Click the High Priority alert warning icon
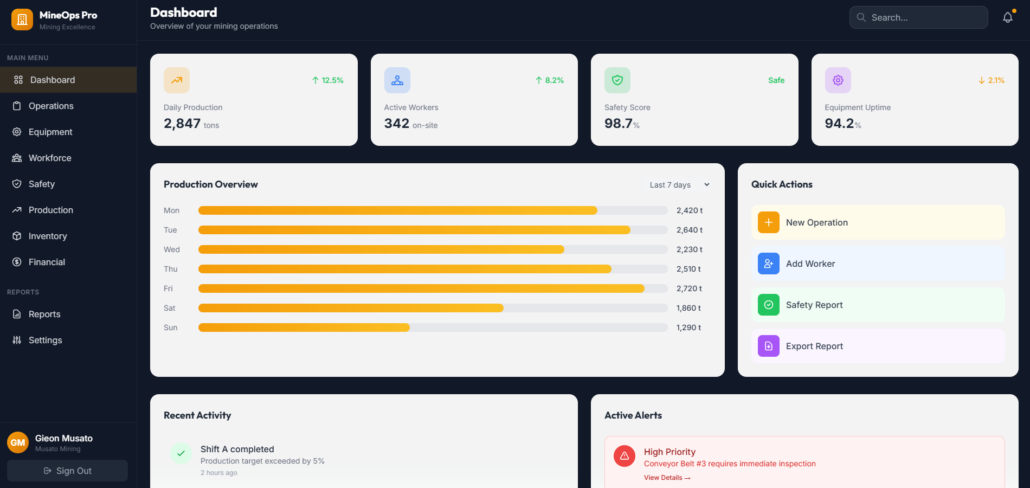Viewport: 1030px width, 488px height. pos(624,456)
